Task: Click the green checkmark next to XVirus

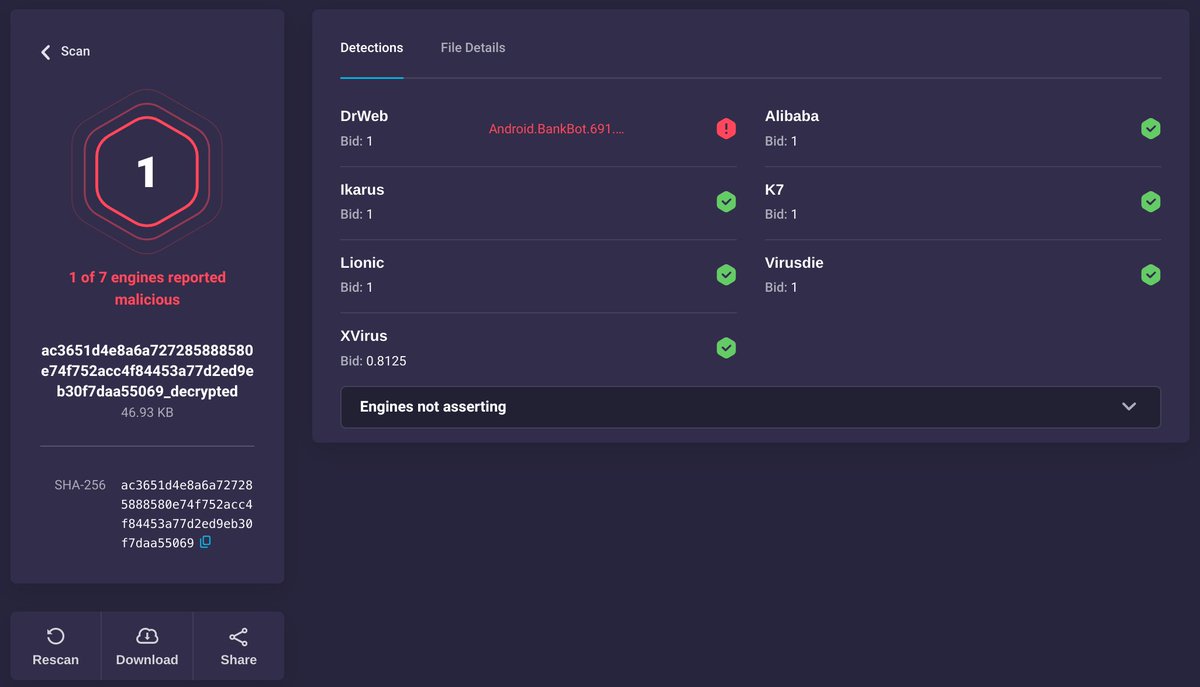Action: point(726,347)
